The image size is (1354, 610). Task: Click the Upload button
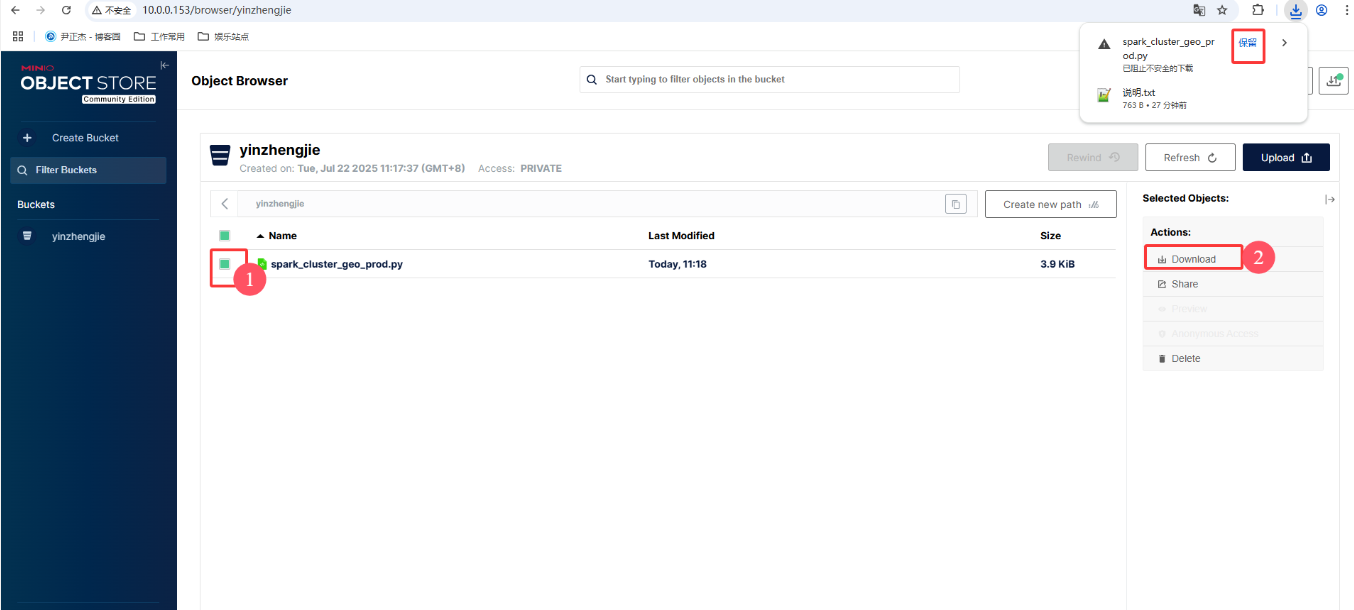tap(1286, 157)
